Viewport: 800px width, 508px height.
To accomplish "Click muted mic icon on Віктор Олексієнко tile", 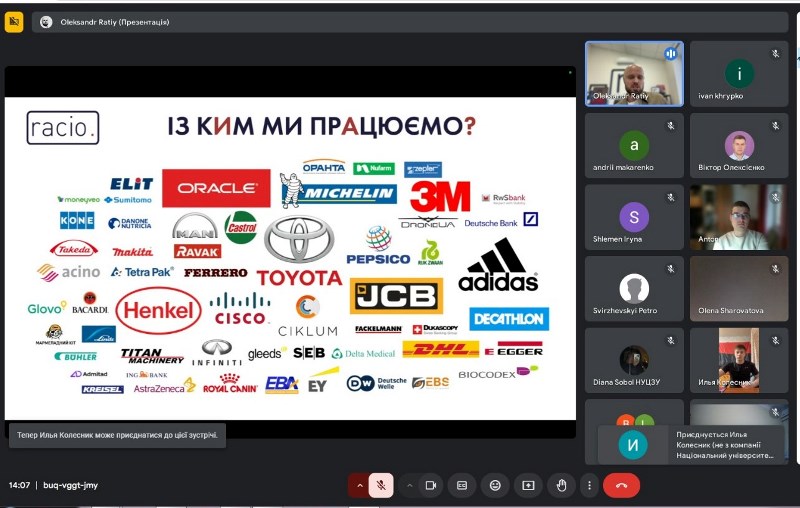I will 775,125.
